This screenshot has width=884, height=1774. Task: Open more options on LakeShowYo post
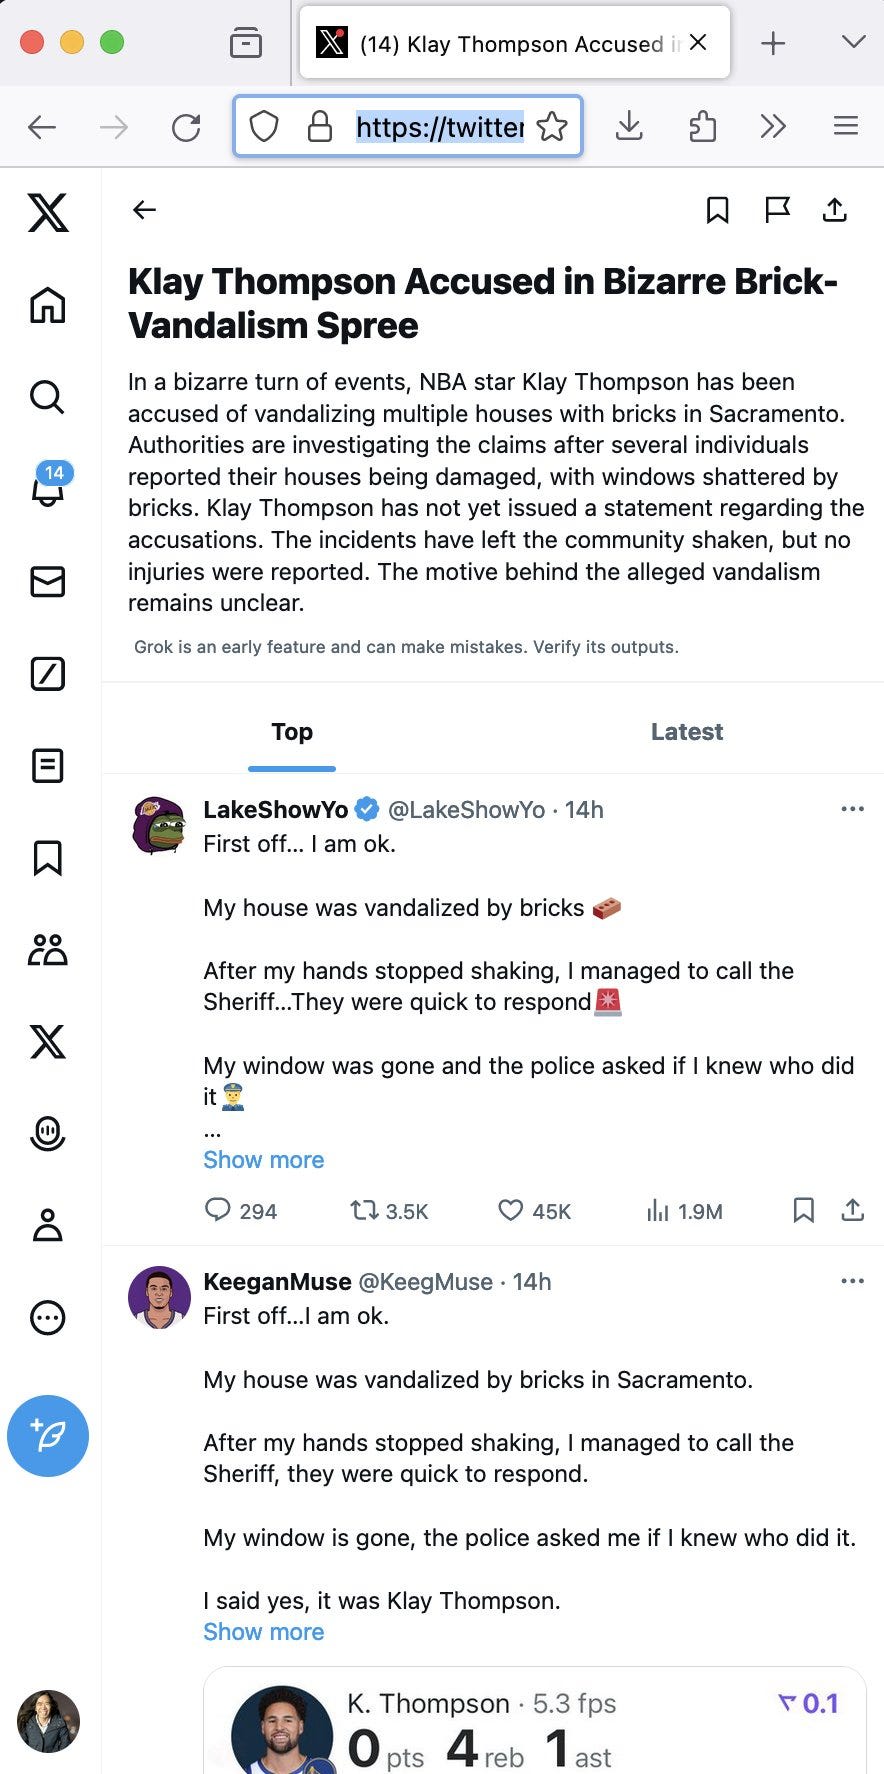852,809
